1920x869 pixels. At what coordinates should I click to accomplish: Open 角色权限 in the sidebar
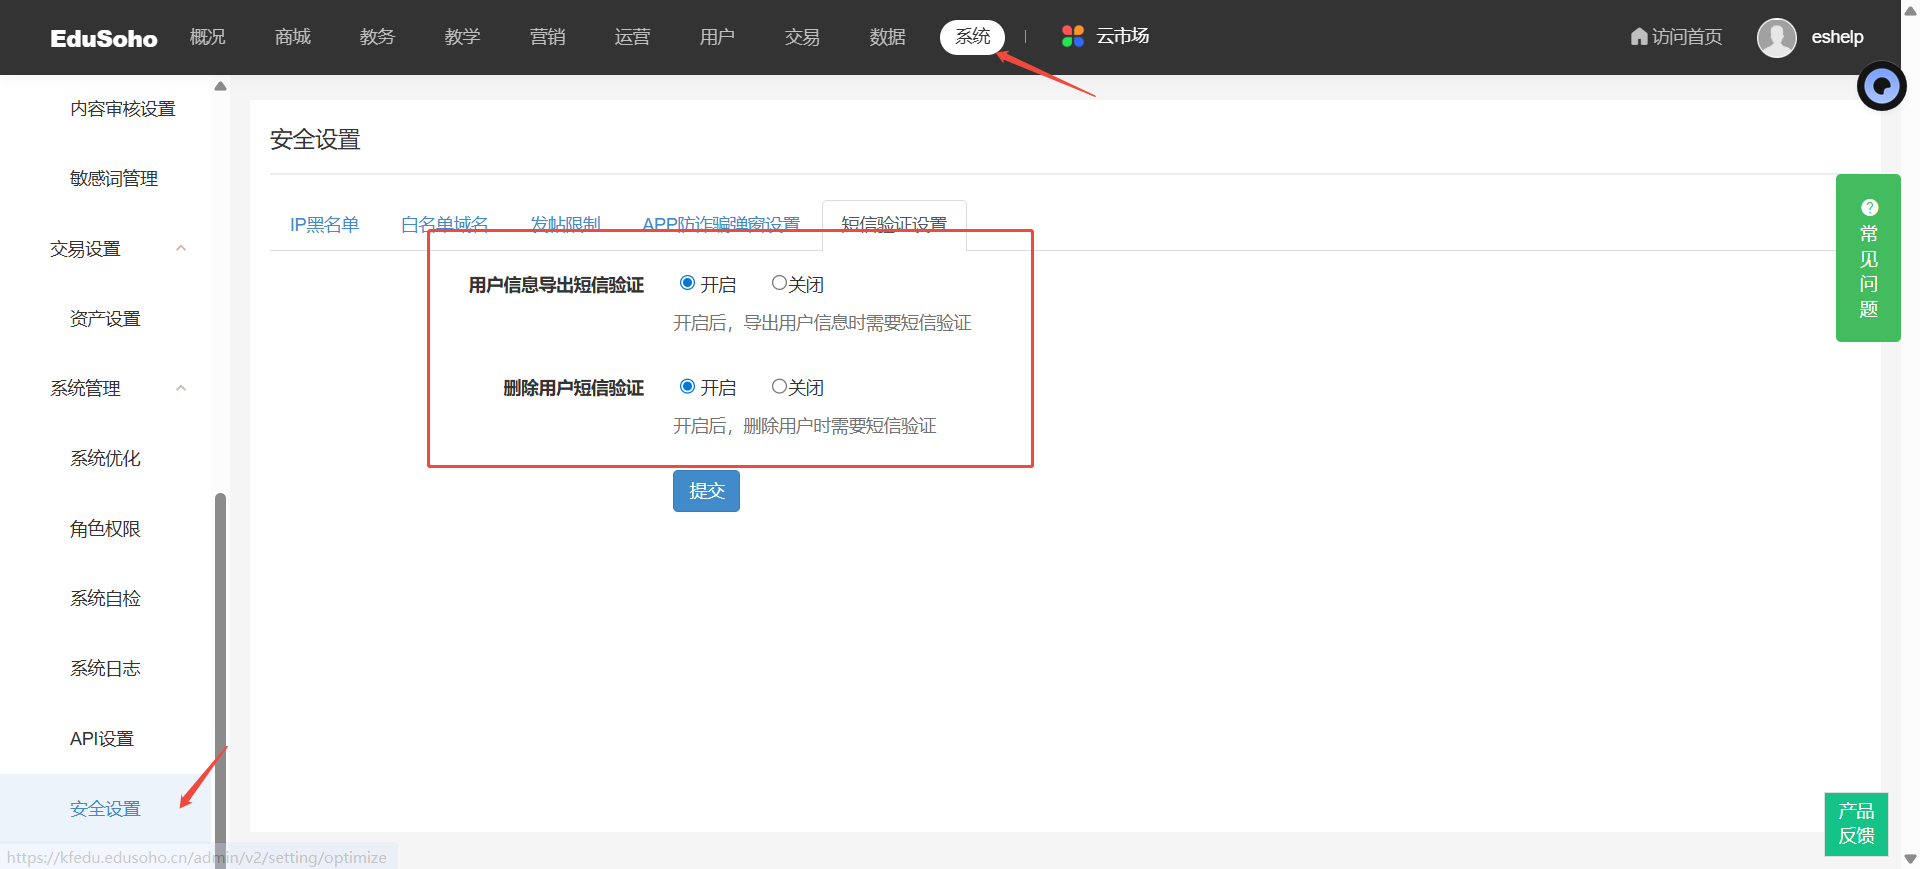click(105, 528)
